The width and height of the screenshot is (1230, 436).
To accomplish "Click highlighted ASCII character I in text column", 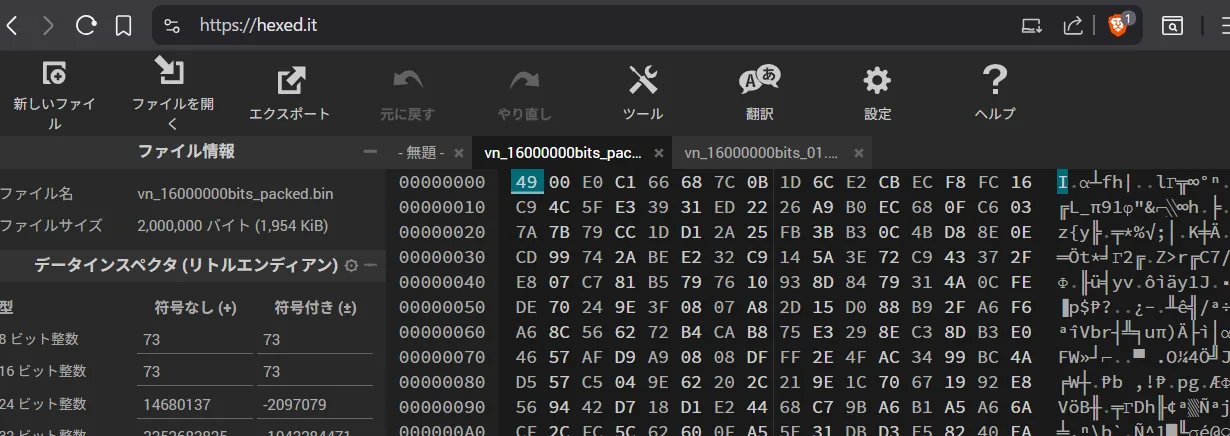I will tap(1062, 183).
